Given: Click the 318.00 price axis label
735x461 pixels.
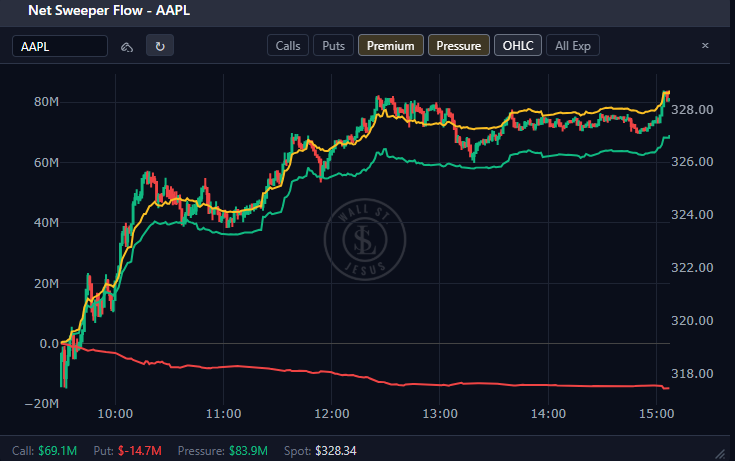Looking at the screenshot, I should point(692,374).
